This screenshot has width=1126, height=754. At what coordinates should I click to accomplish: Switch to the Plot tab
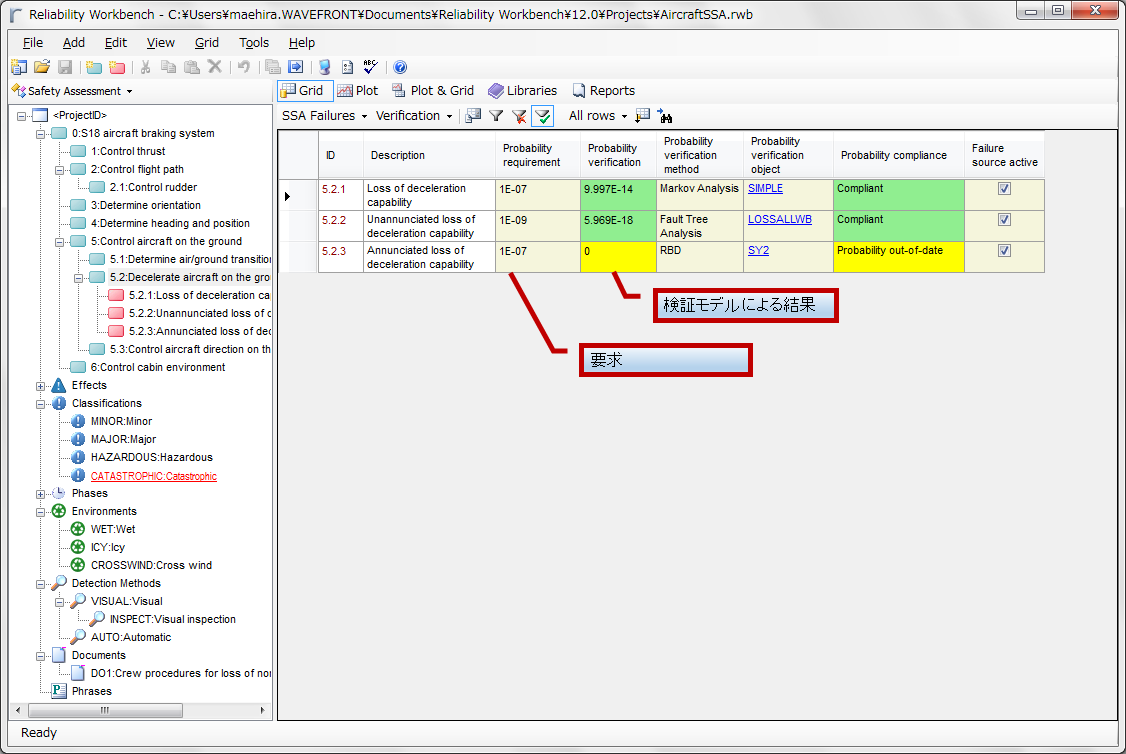click(x=357, y=90)
